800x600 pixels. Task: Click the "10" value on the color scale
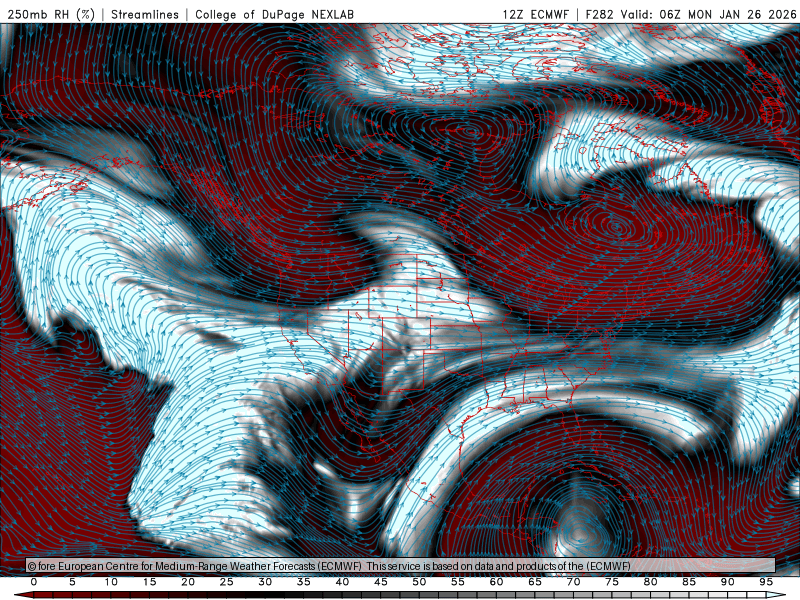111,582
